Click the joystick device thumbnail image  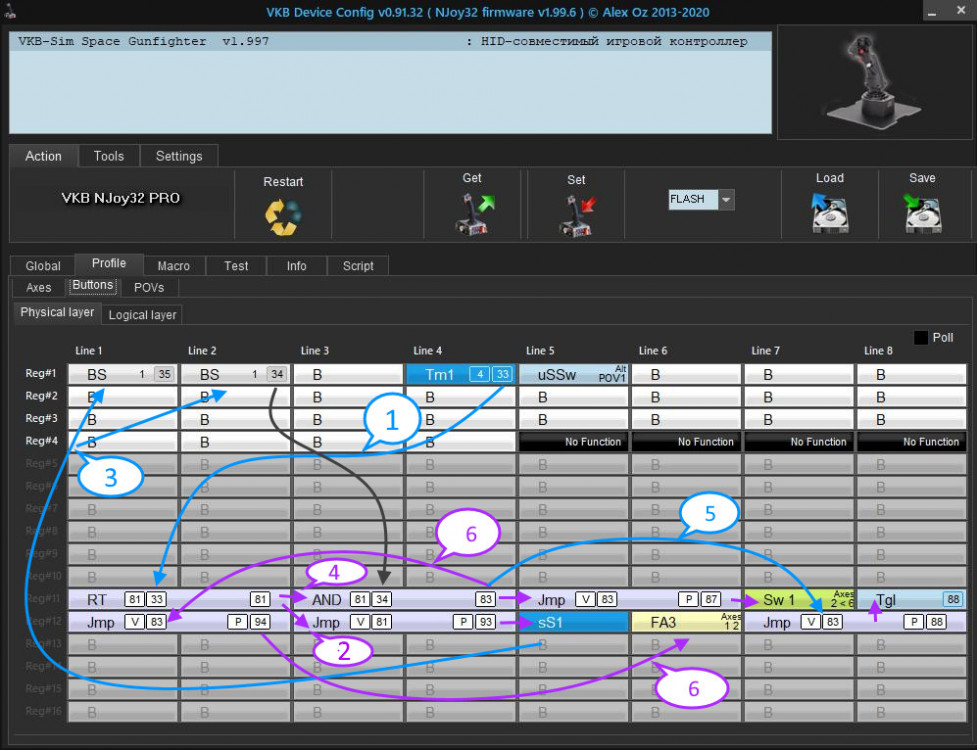[x=869, y=82]
